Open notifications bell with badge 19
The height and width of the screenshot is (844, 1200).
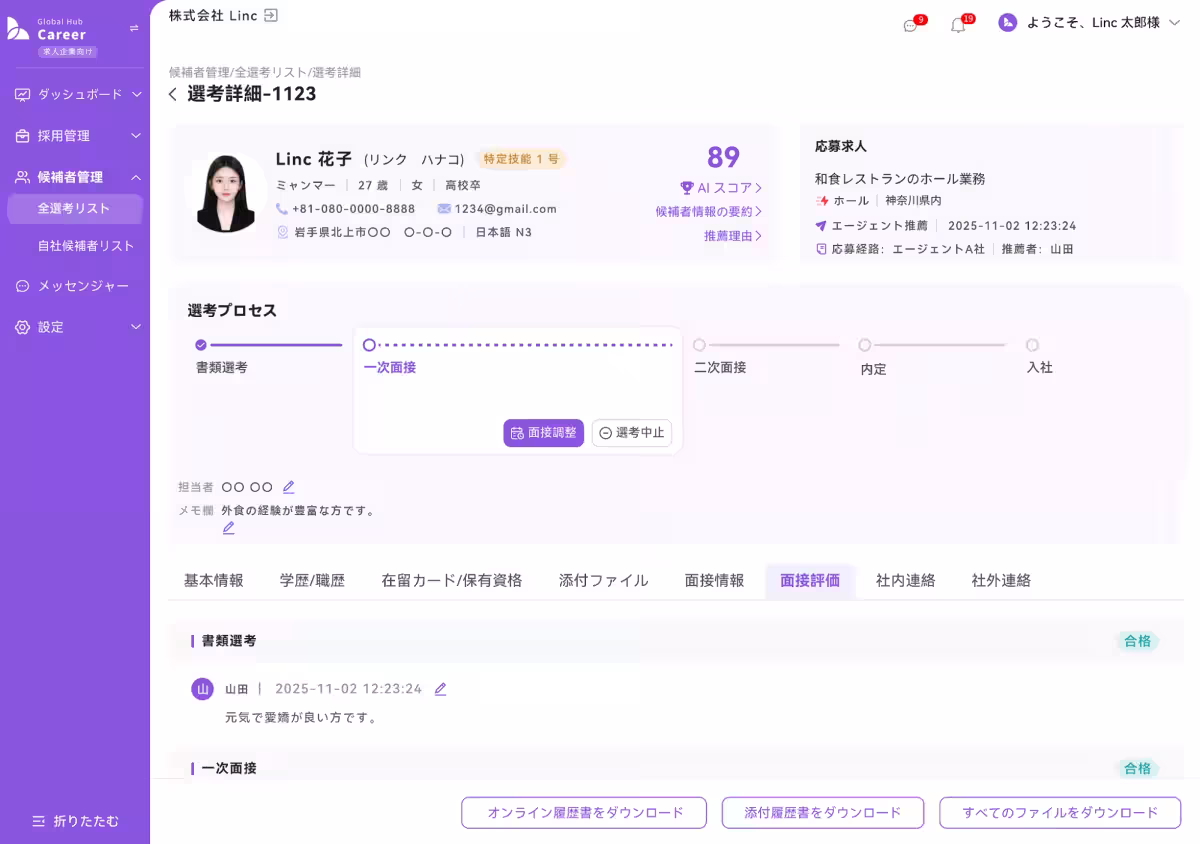tap(960, 24)
